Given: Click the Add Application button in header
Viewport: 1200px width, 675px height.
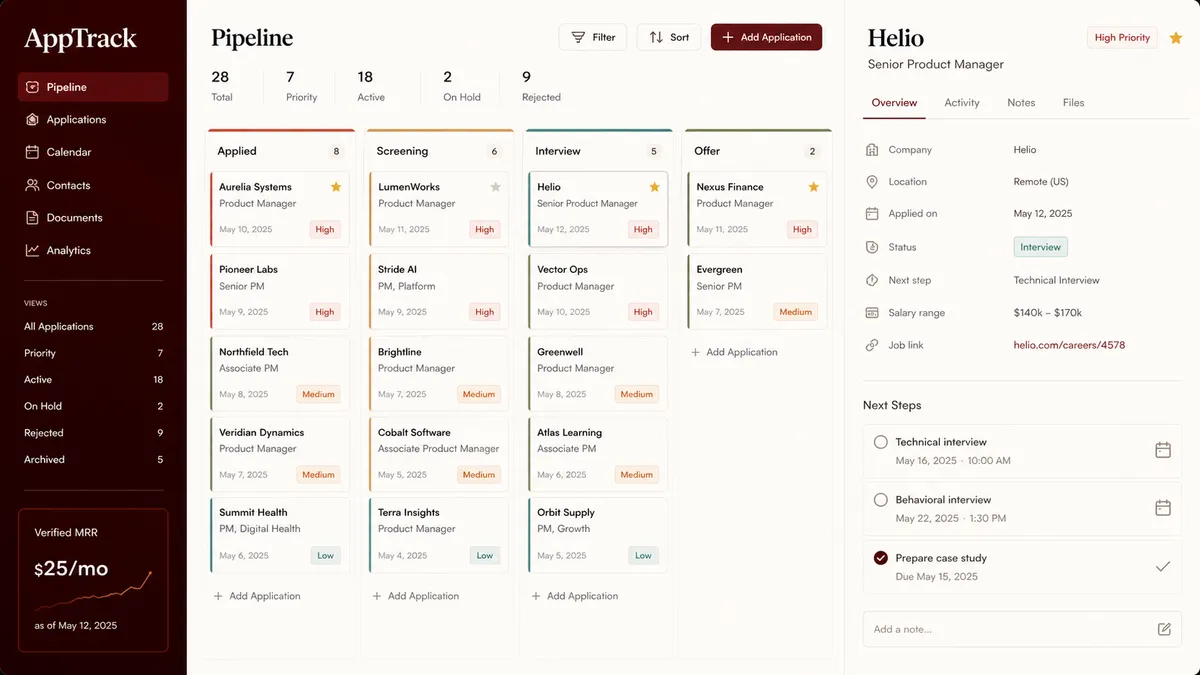Looking at the screenshot, I should 767,37.
